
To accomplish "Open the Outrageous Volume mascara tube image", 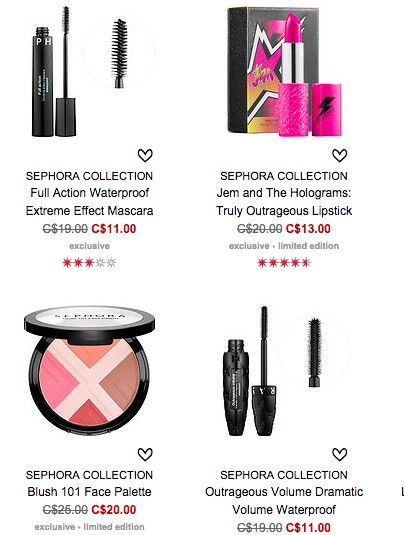I will [250, 372].
